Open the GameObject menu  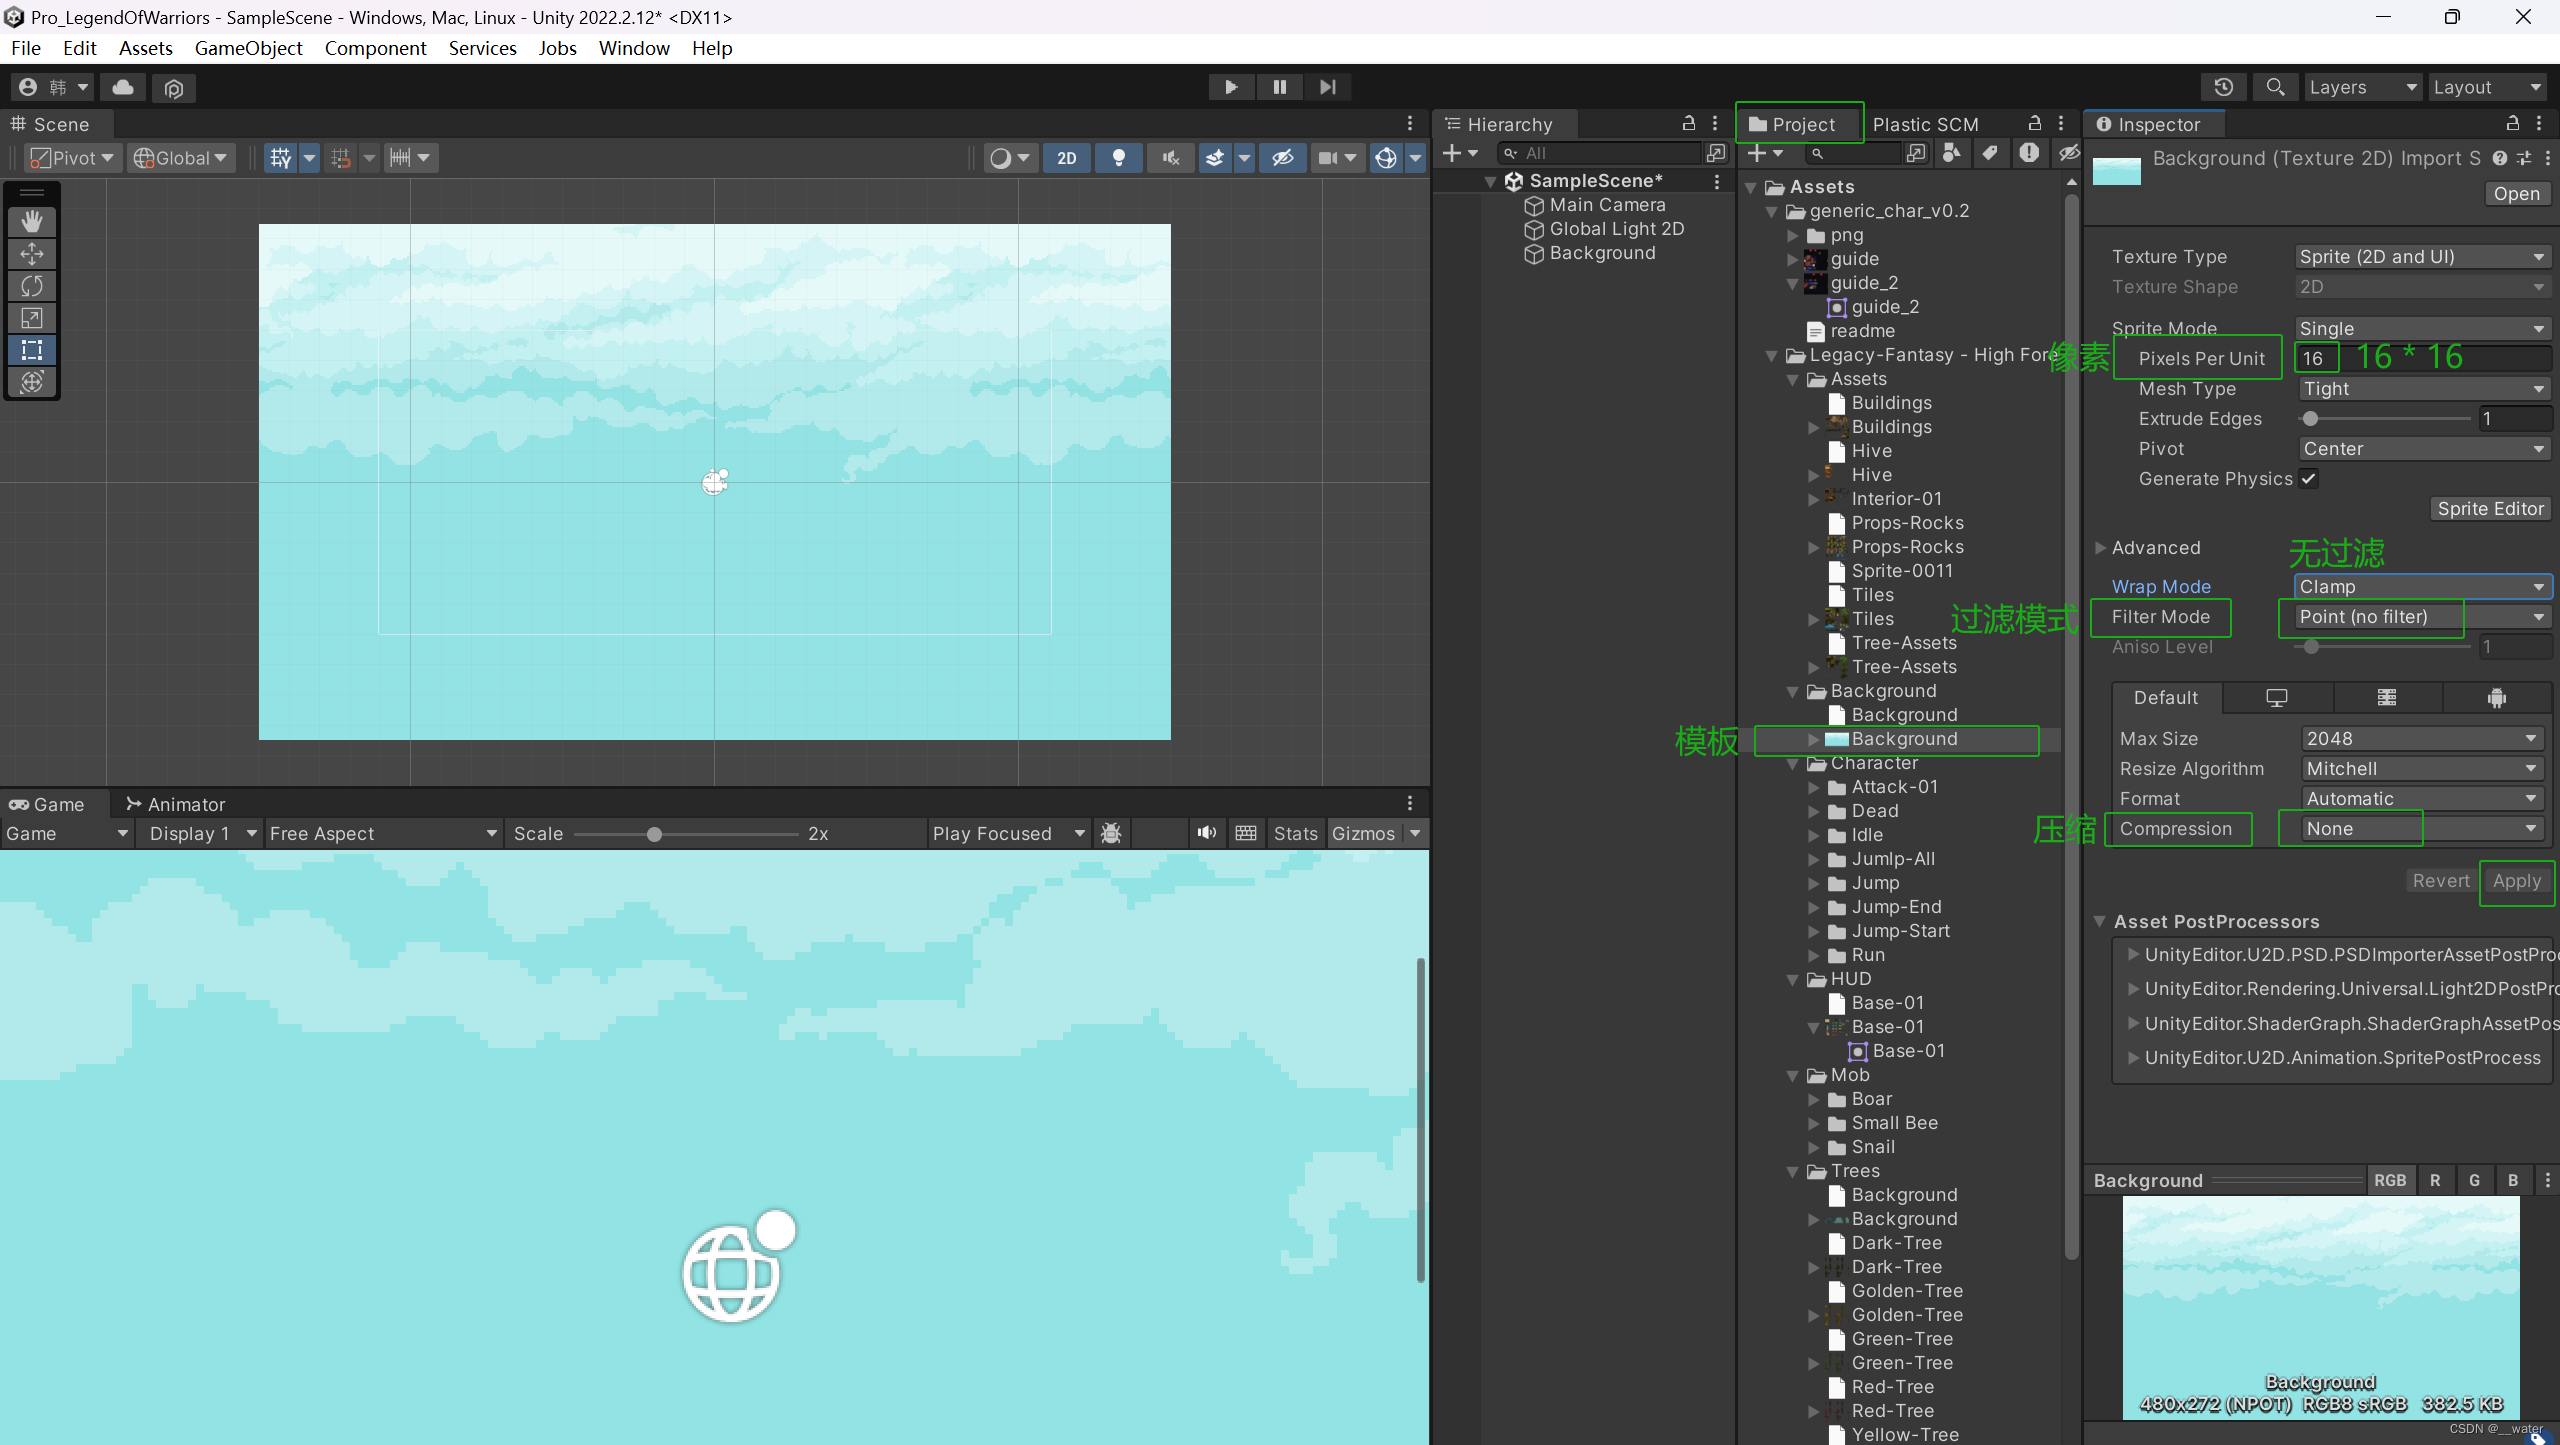[248, 48]
